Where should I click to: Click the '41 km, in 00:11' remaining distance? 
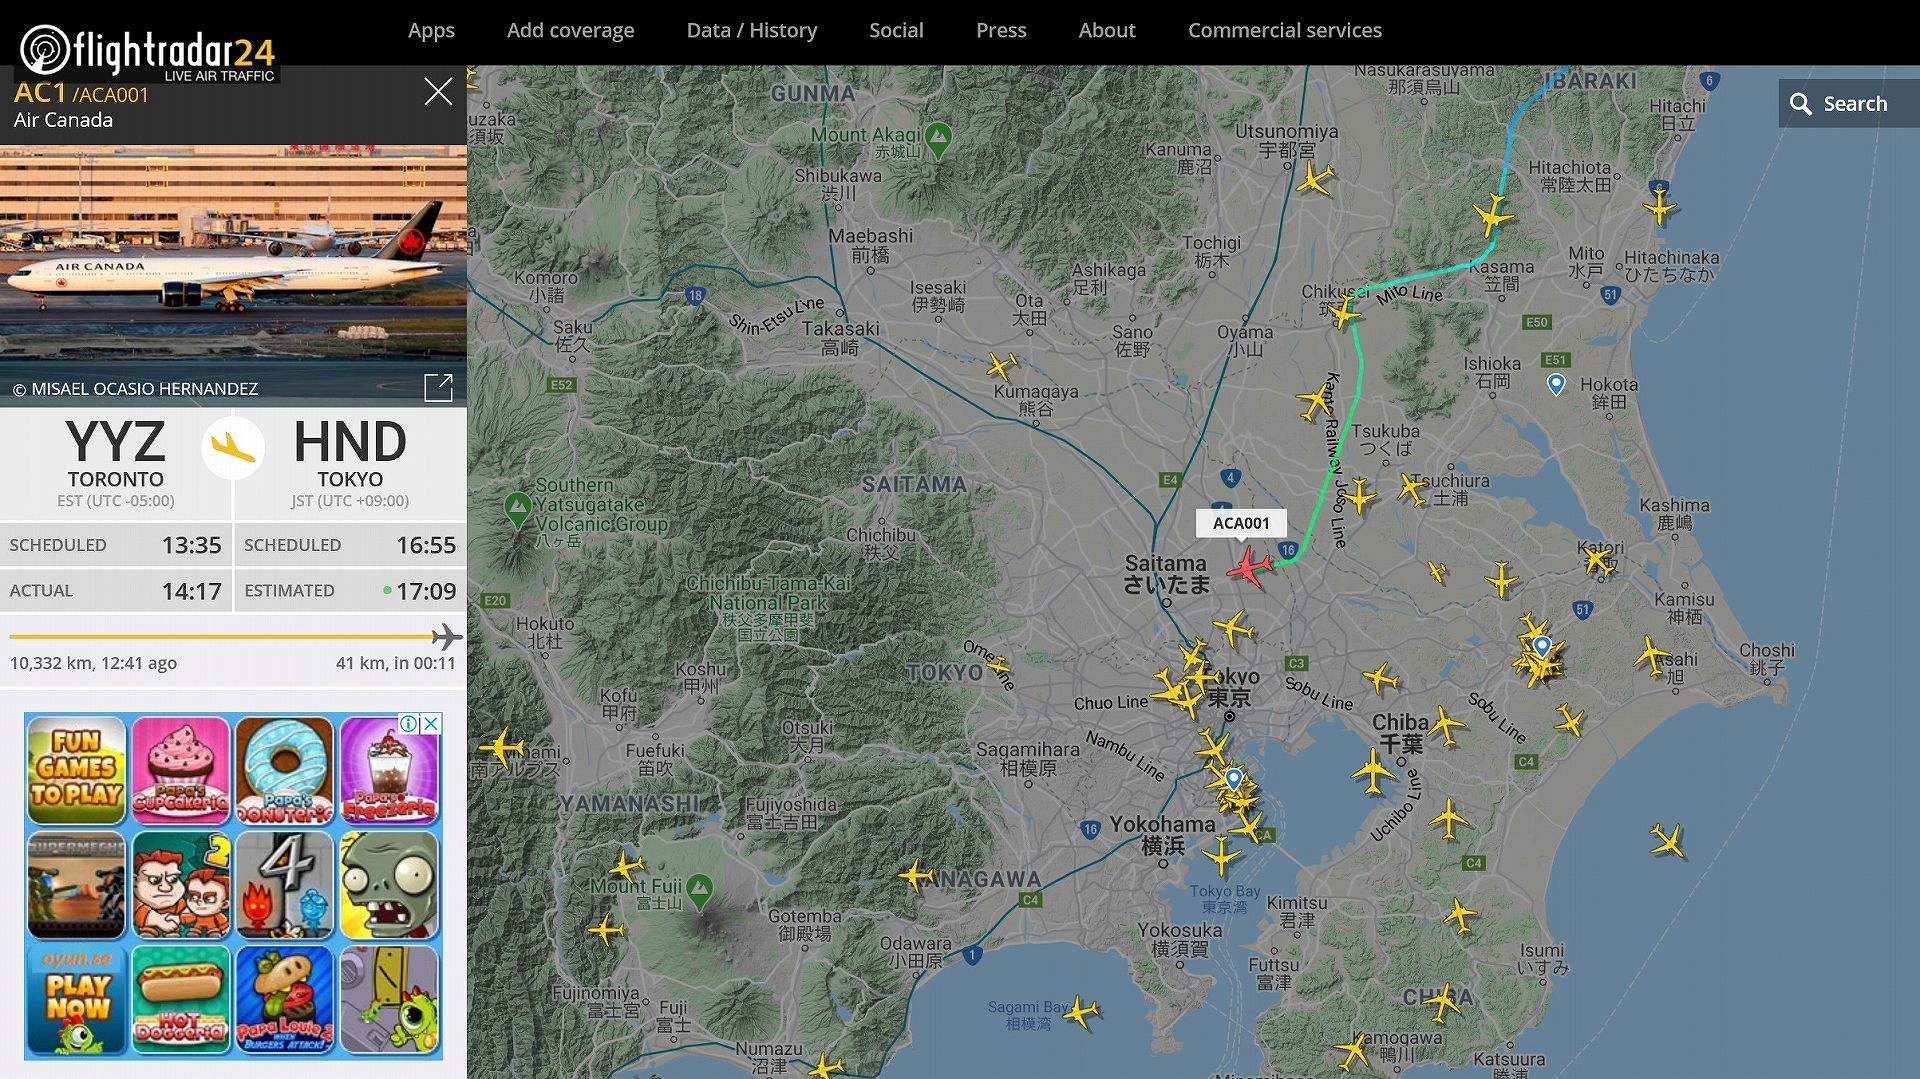pyautogui.click(x=396, y=663)
